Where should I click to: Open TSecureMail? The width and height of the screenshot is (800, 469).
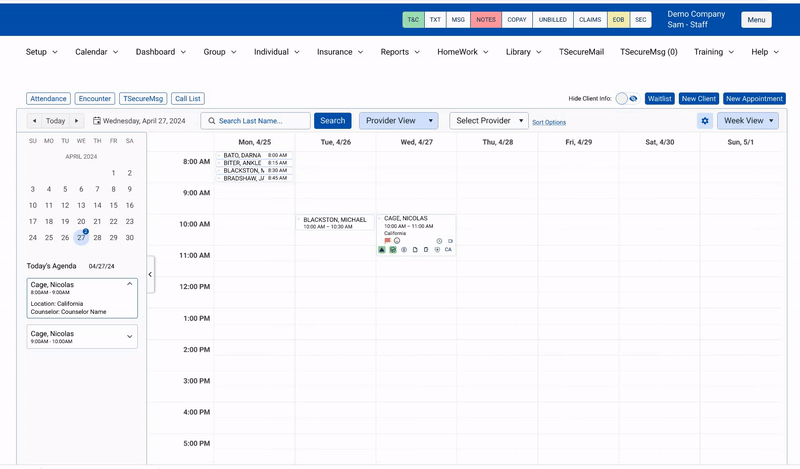pos(581,52)
